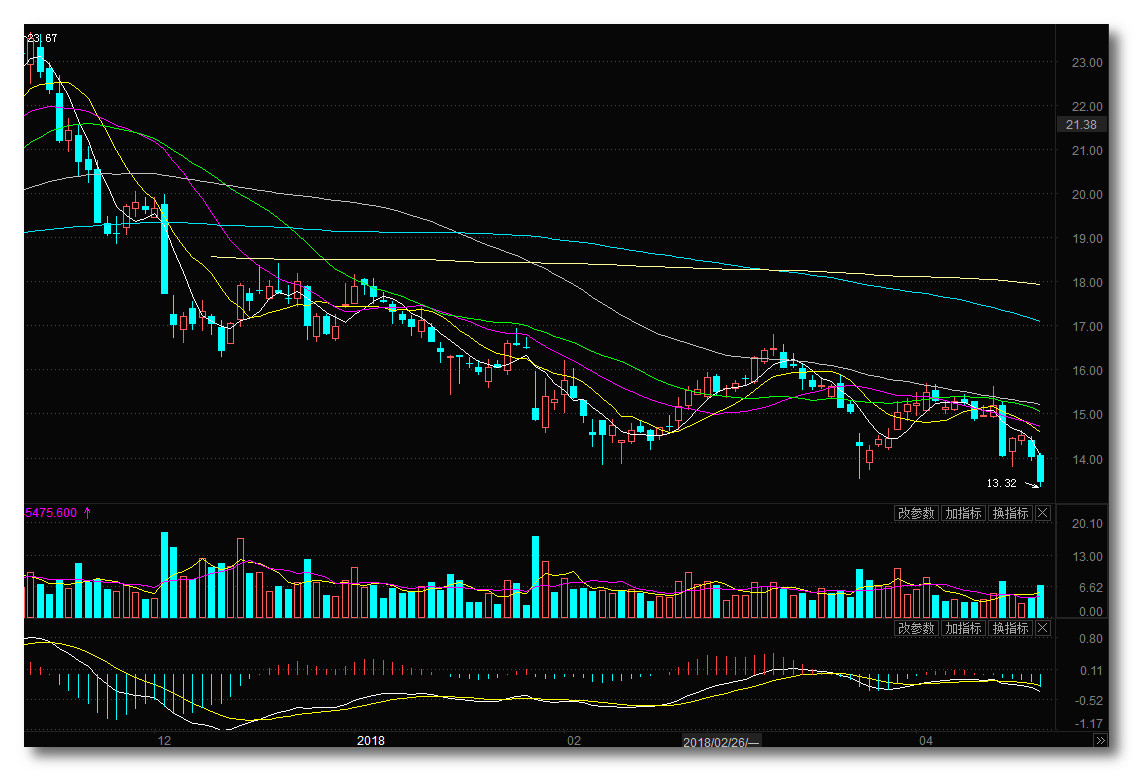The height and width of the screenshot is (771, 1133).
Task: Click the scroll-right double arrow icon
Action: coord(1100,741)
